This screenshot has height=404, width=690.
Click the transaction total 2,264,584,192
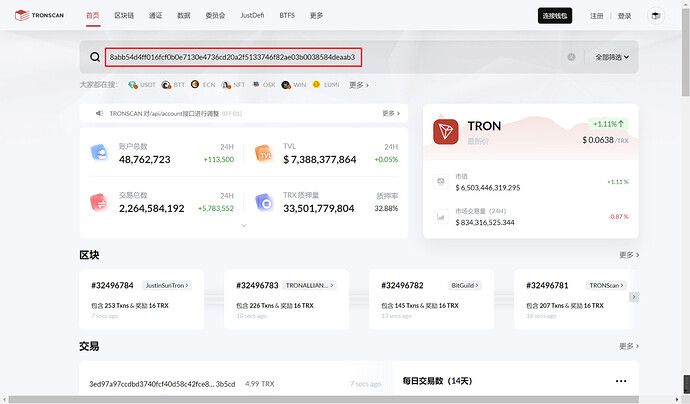point(152,208)
